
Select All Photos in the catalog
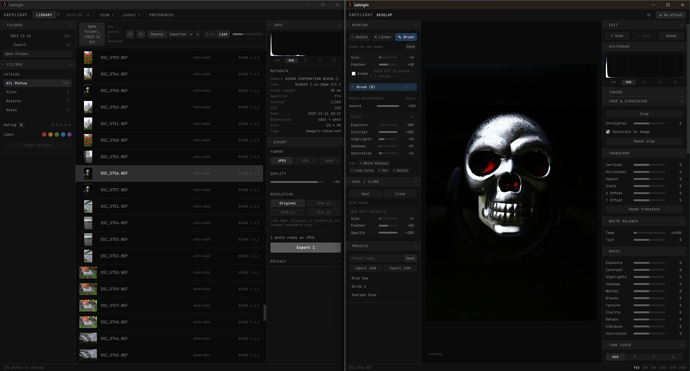click(x=37, y=83)
